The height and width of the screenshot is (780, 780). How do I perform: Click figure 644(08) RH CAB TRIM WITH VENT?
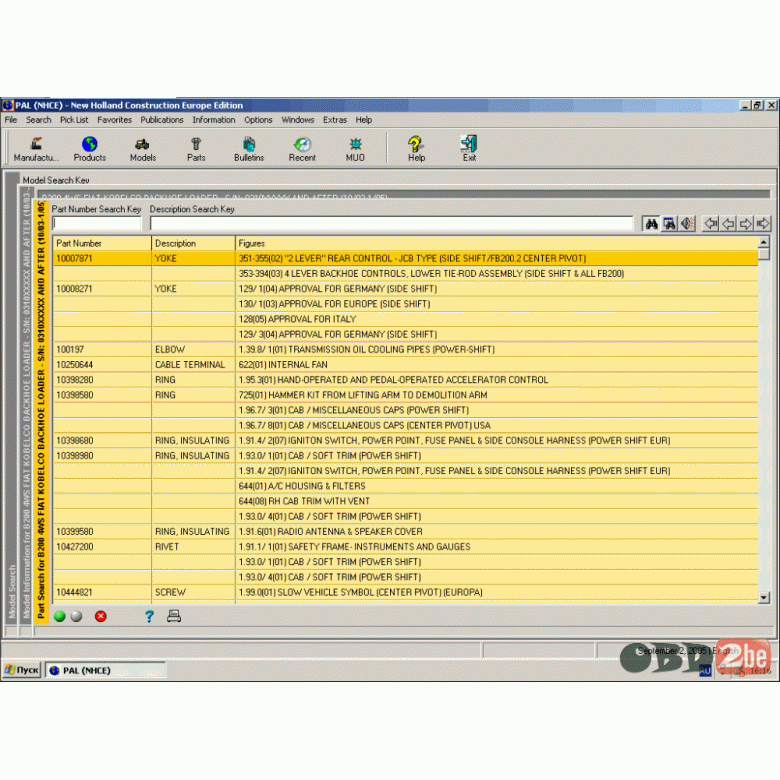coord(304,501)
